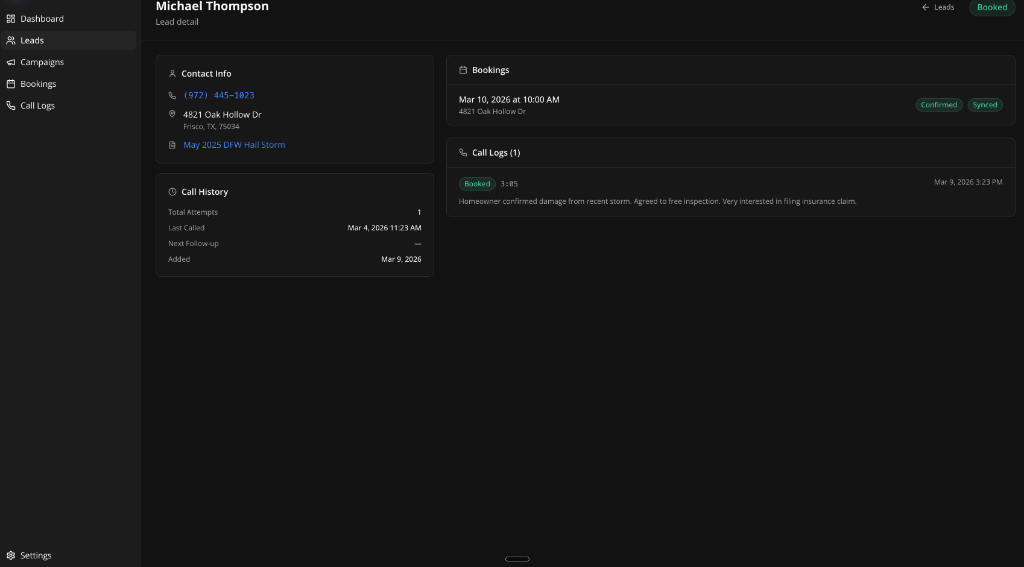
Task: Open the May 2025 DFW Hail Storm campaign link
Action: [234, 145]
